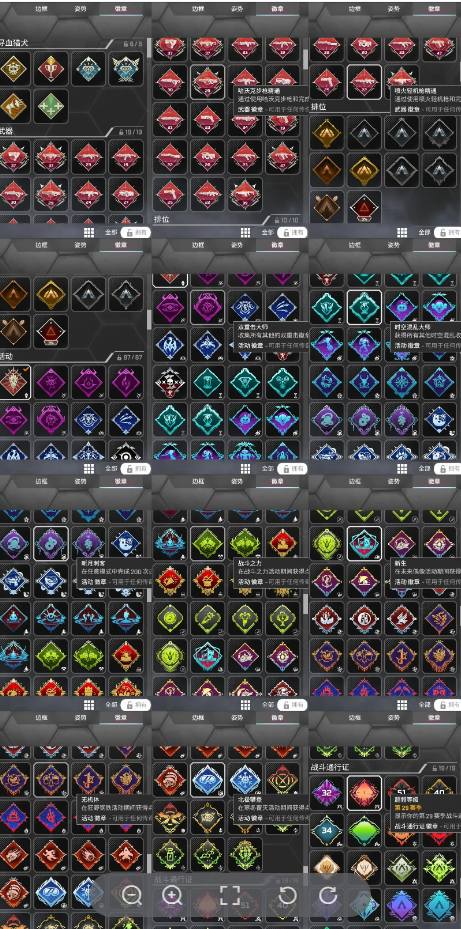
Task: Select the bright green gem badge under 战斗通行证
Action: [x=364, y=831]
